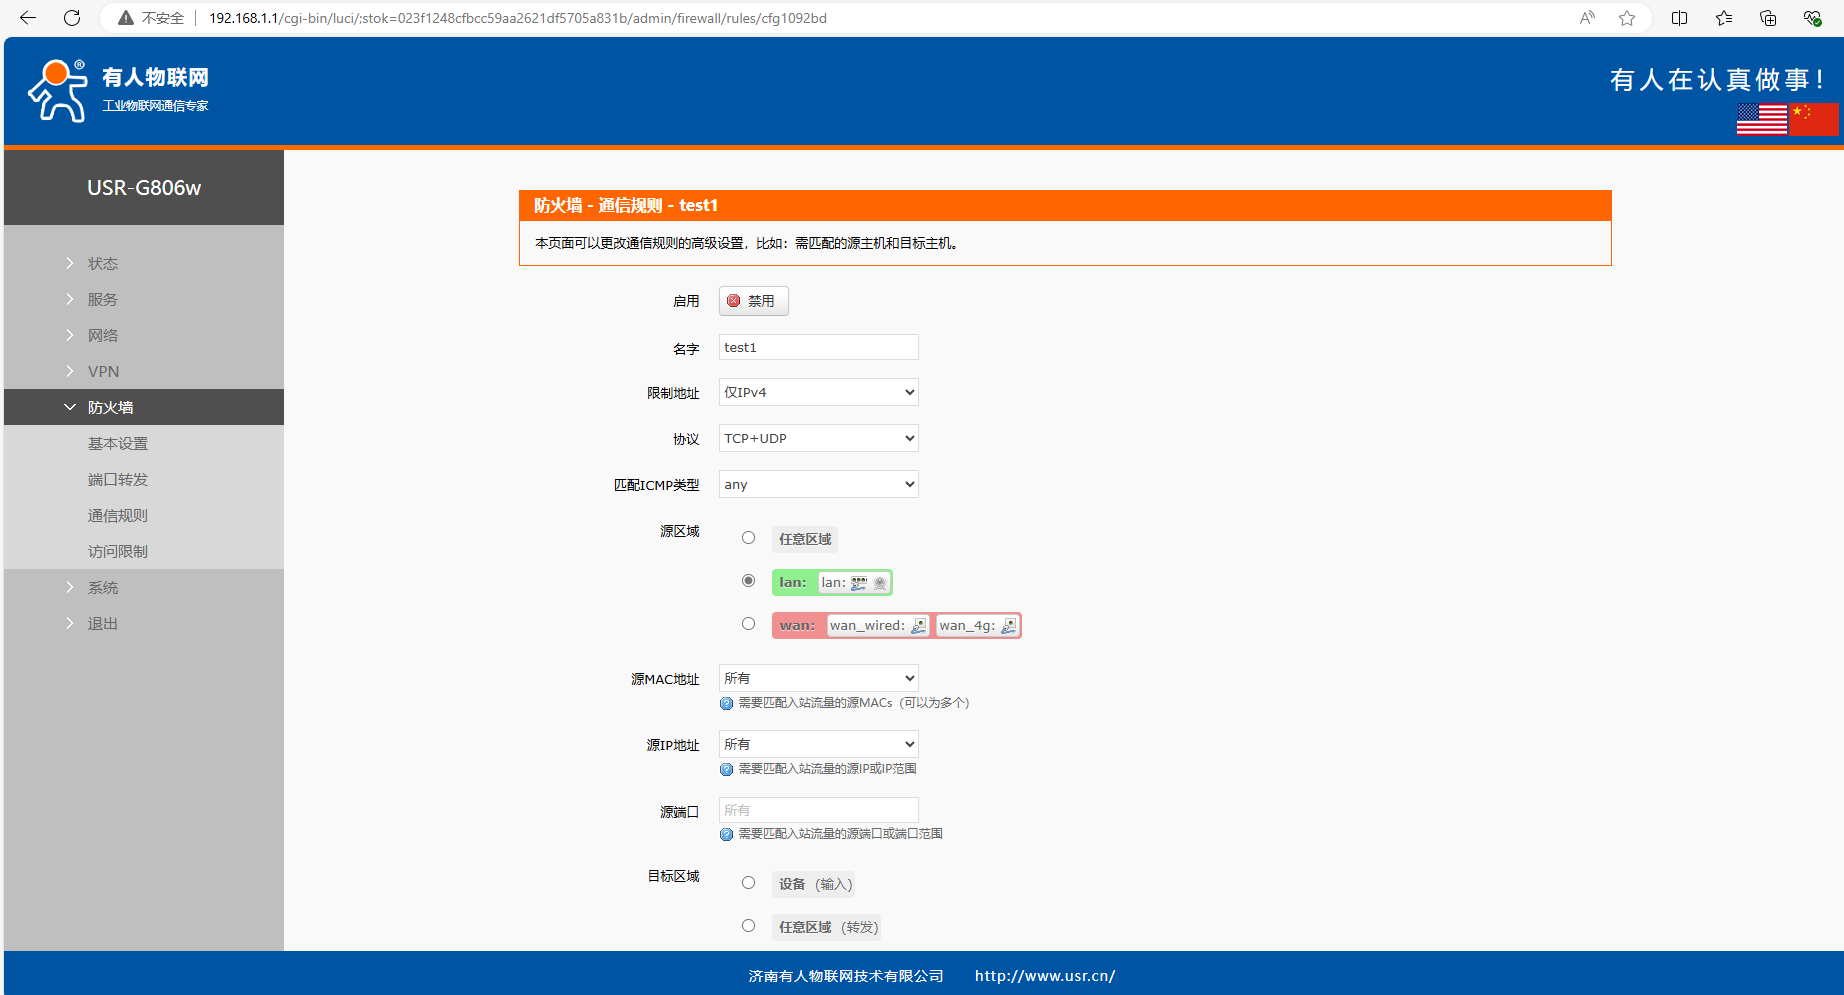Click the US flag language icon
1844x995 pixels.
click(1761, 119)
